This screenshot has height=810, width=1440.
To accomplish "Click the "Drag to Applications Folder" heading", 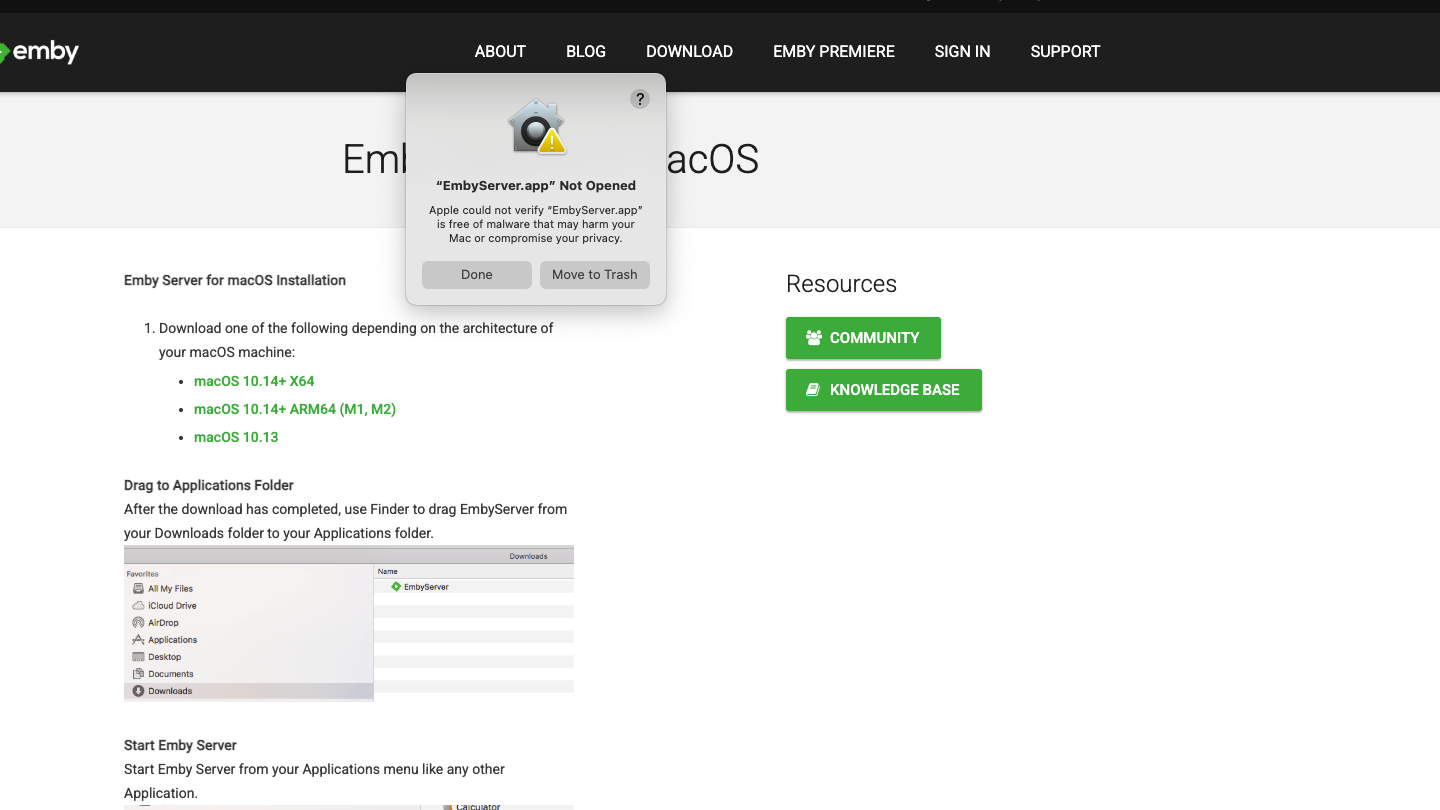I will 209,485.
